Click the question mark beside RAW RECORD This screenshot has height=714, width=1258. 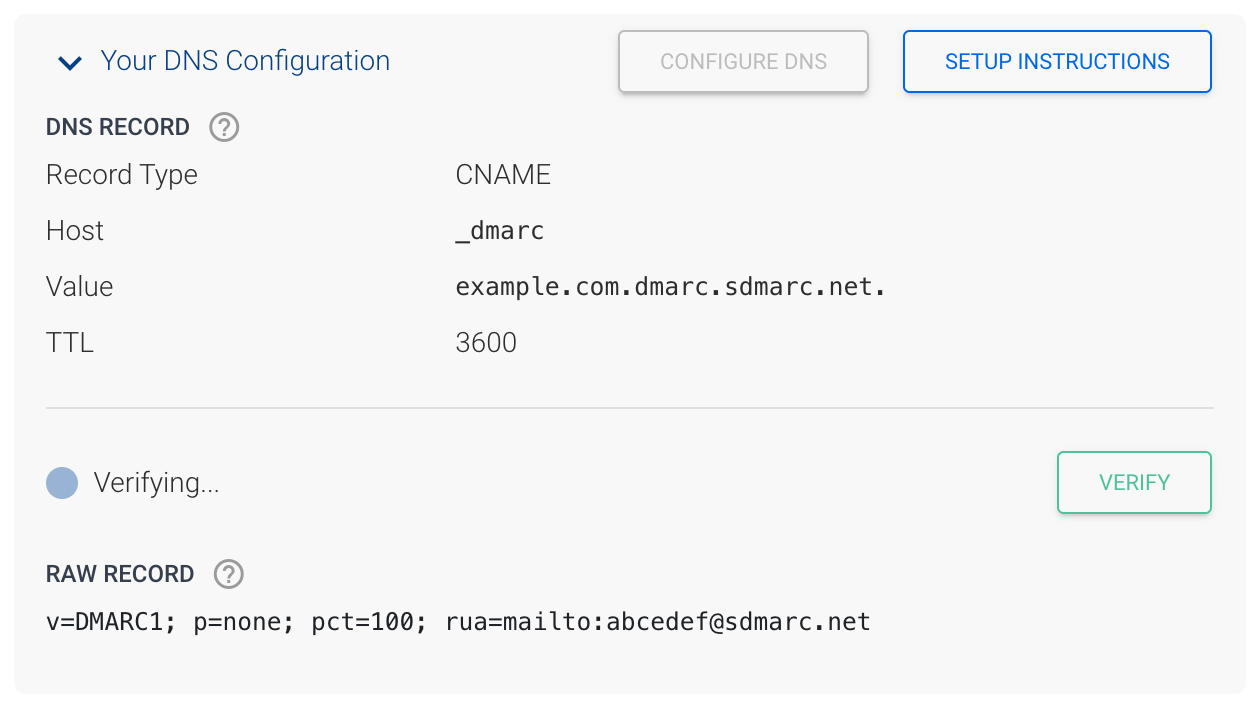click(x=228, y=574)
